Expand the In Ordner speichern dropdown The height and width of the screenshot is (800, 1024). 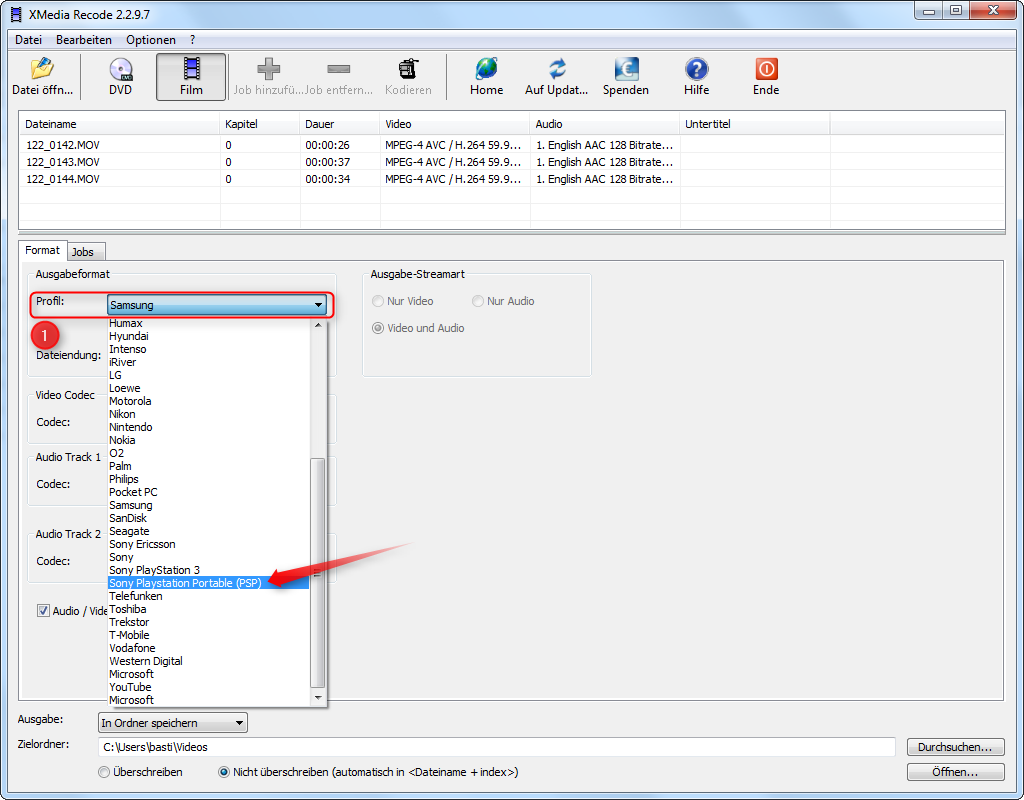click(x=238, y=723)
